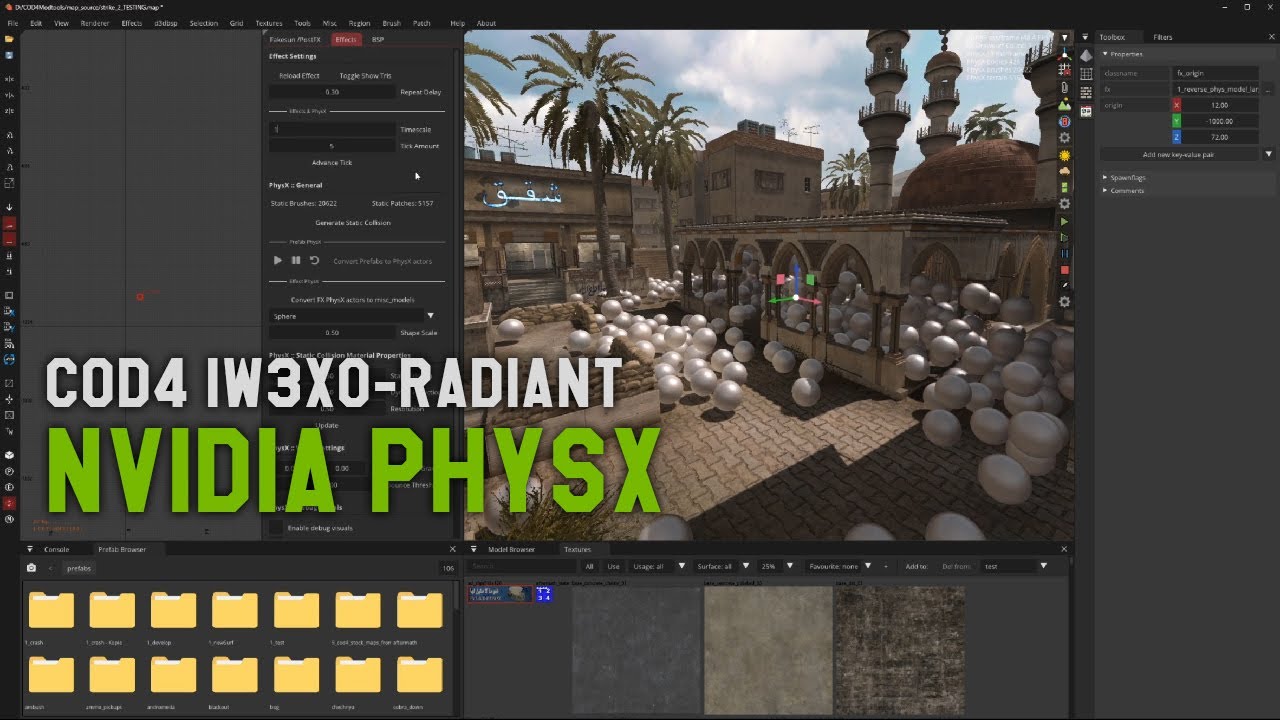The height and width of the screenshot is (720, 1280).
Task: Switch to the Fakesun/PostFX tab
Action: click(294, 39)
